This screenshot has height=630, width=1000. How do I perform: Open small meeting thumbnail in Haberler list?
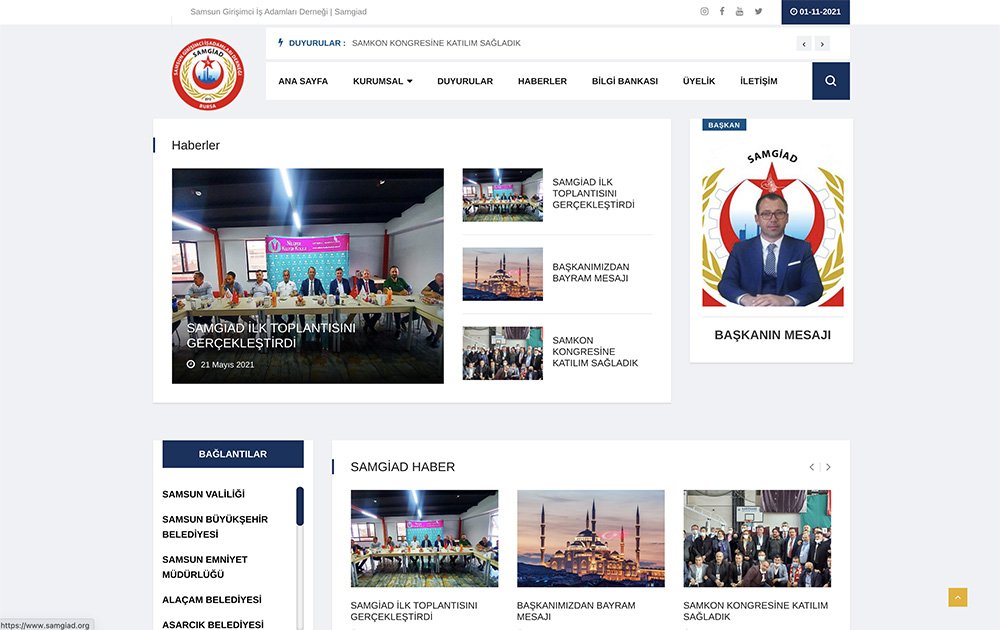[x=503, y=194]
